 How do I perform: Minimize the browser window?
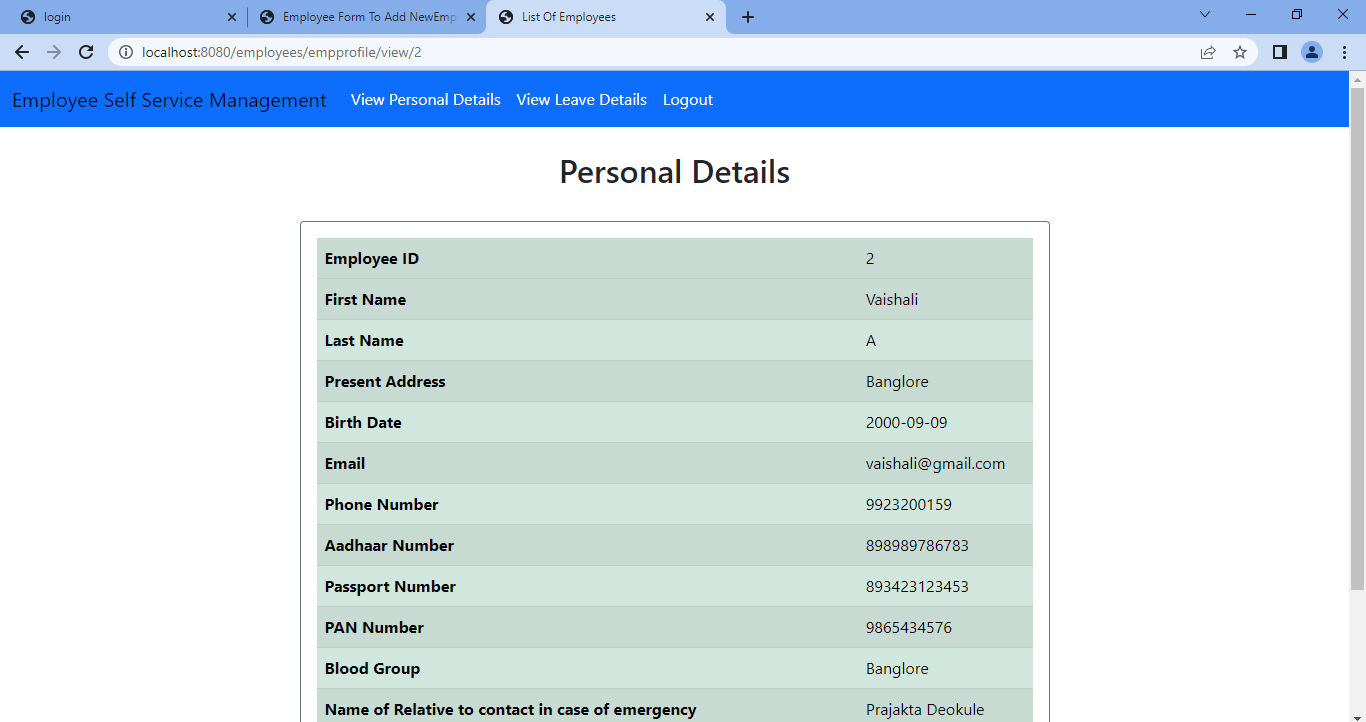tap(1251, 14)
